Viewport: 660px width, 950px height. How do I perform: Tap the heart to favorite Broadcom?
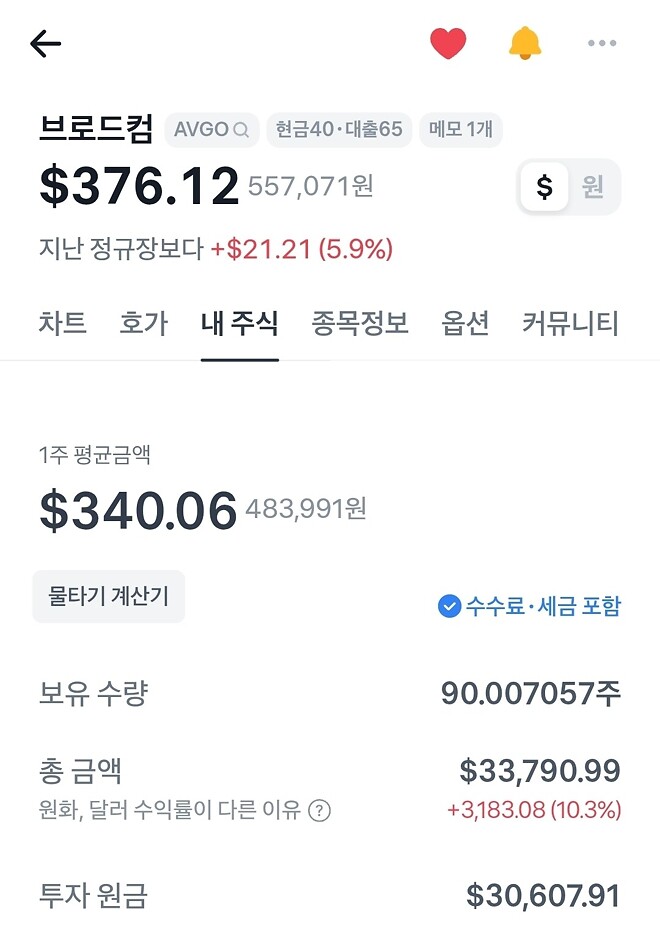pos(448,43)
